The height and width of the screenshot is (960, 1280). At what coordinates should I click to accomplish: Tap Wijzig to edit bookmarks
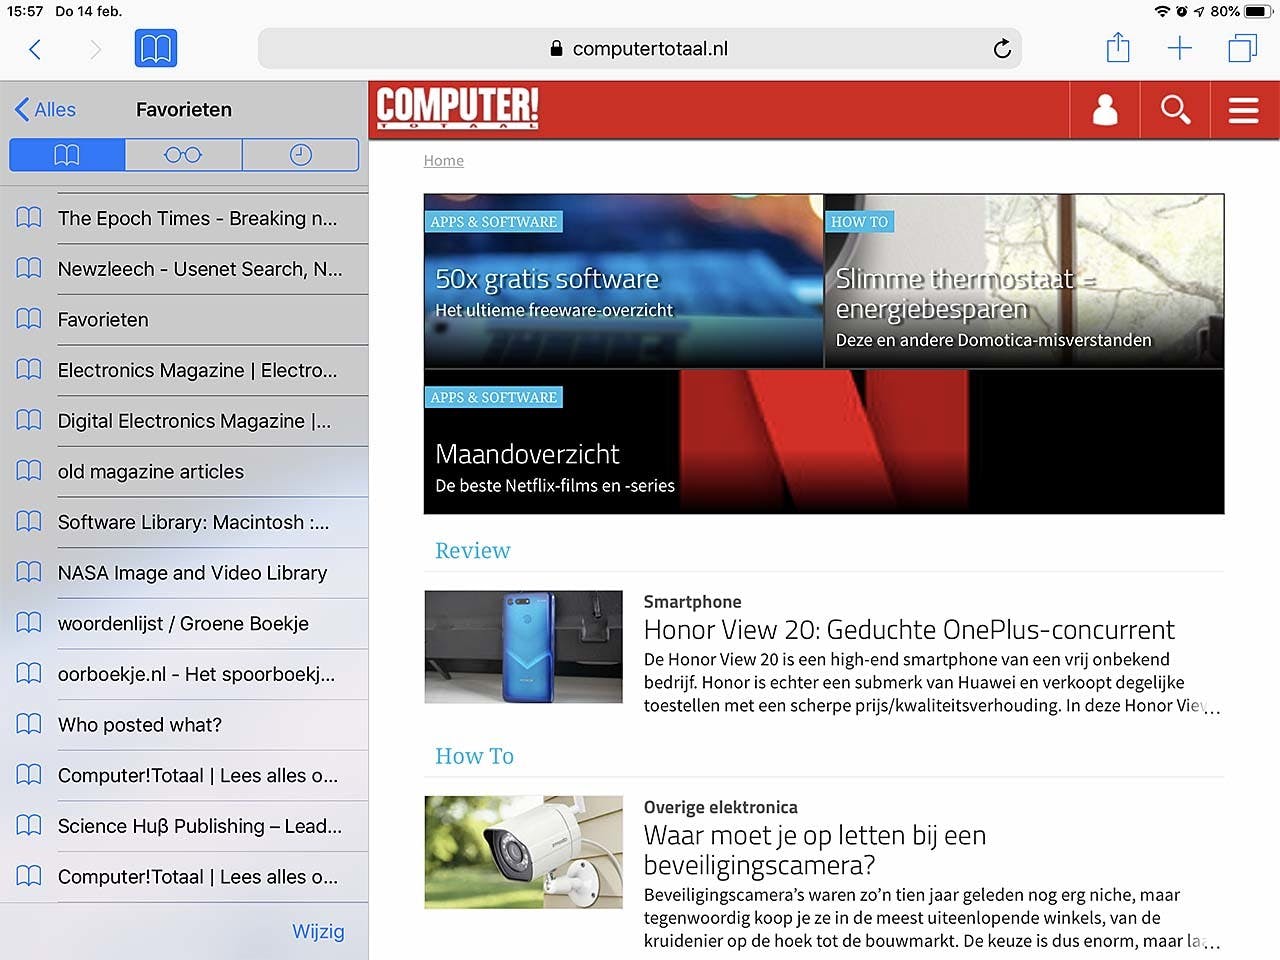318,931
